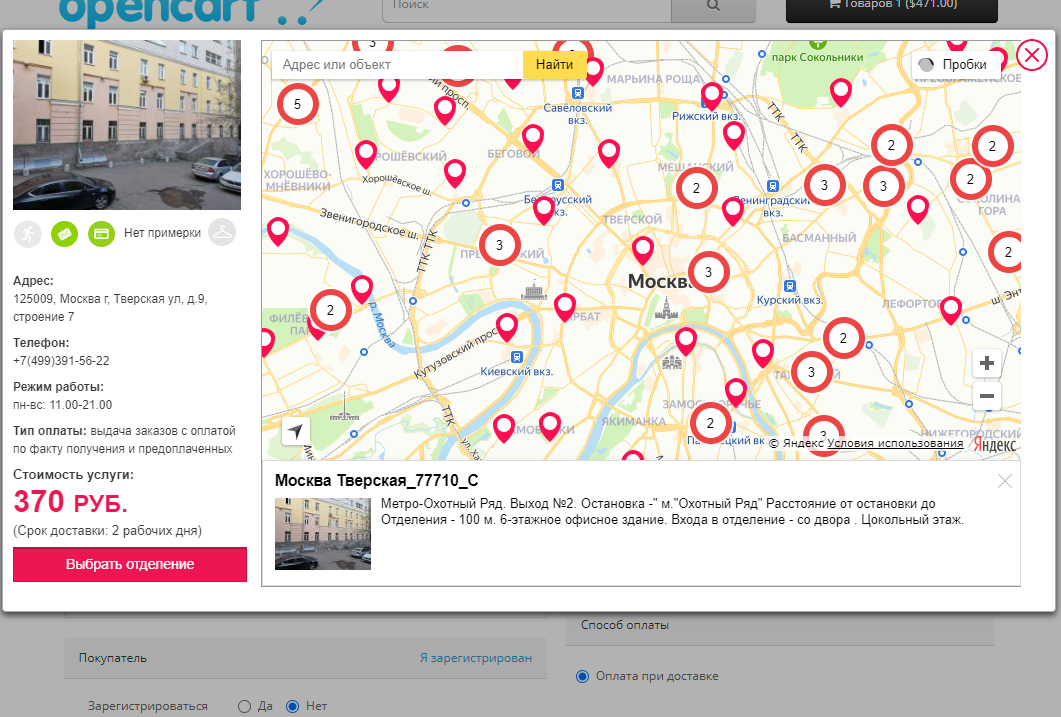
Task: Select the pin near Рижский вокзал
Action: [x=712, y=95]
